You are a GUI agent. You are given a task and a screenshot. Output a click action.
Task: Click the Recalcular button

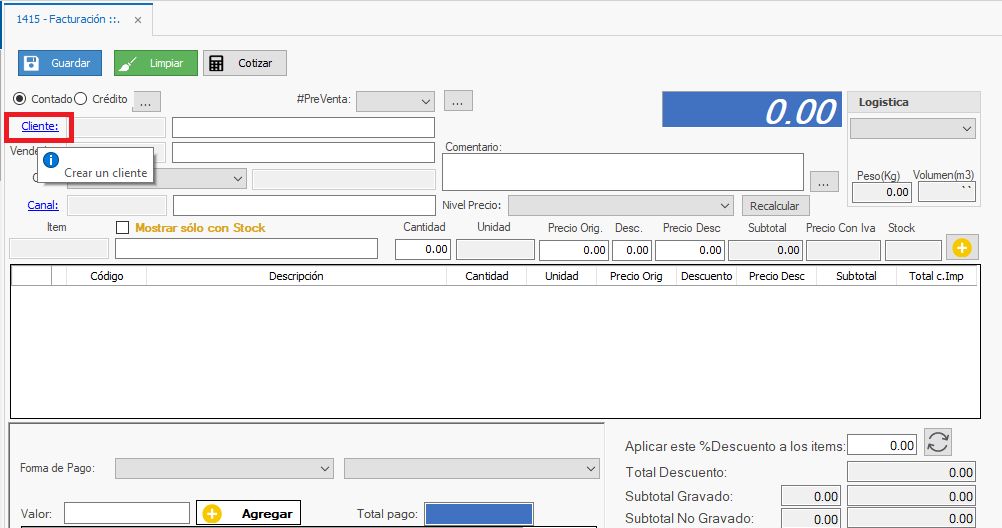[x=775, y=206]
